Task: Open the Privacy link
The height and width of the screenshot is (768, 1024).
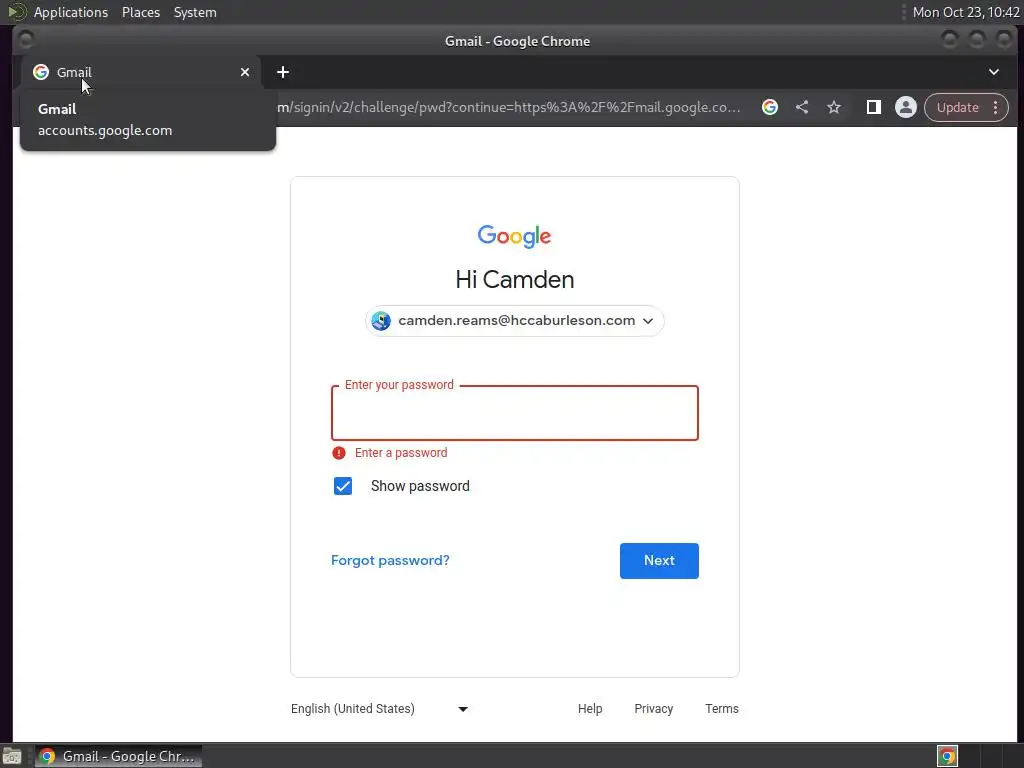Action: click(654, 709)
